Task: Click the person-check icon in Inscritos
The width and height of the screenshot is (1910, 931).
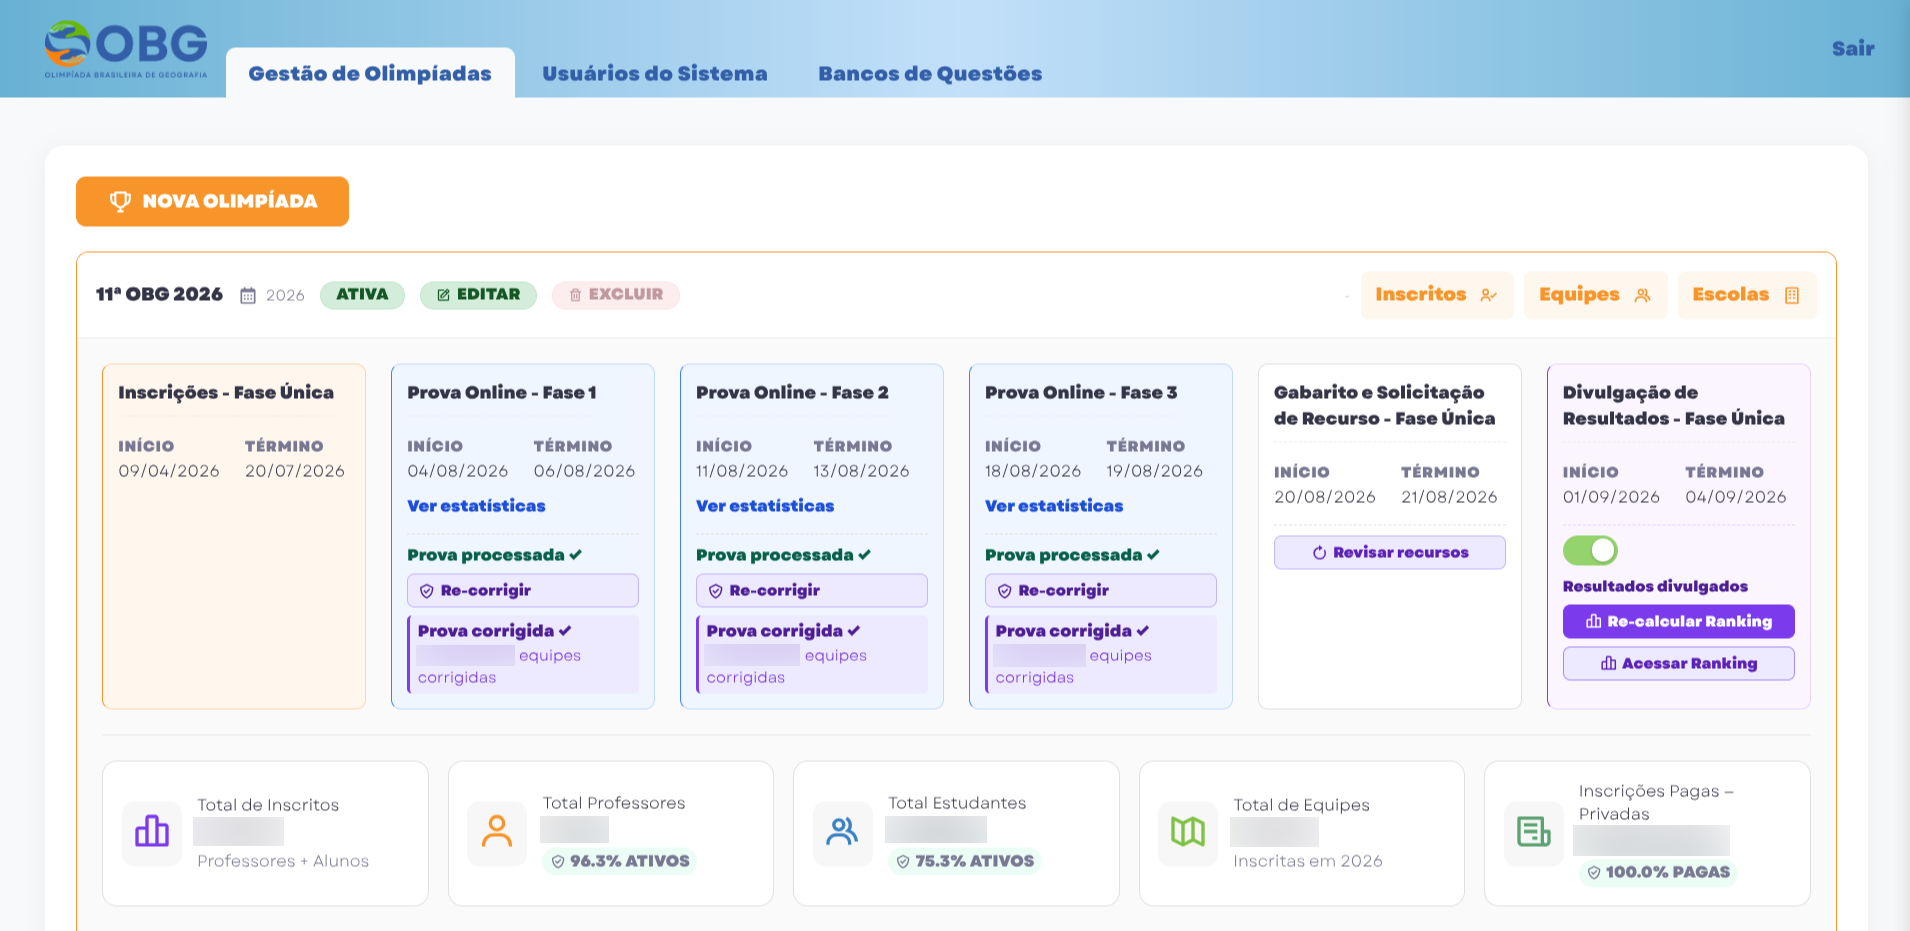Action: (1489, 295)
